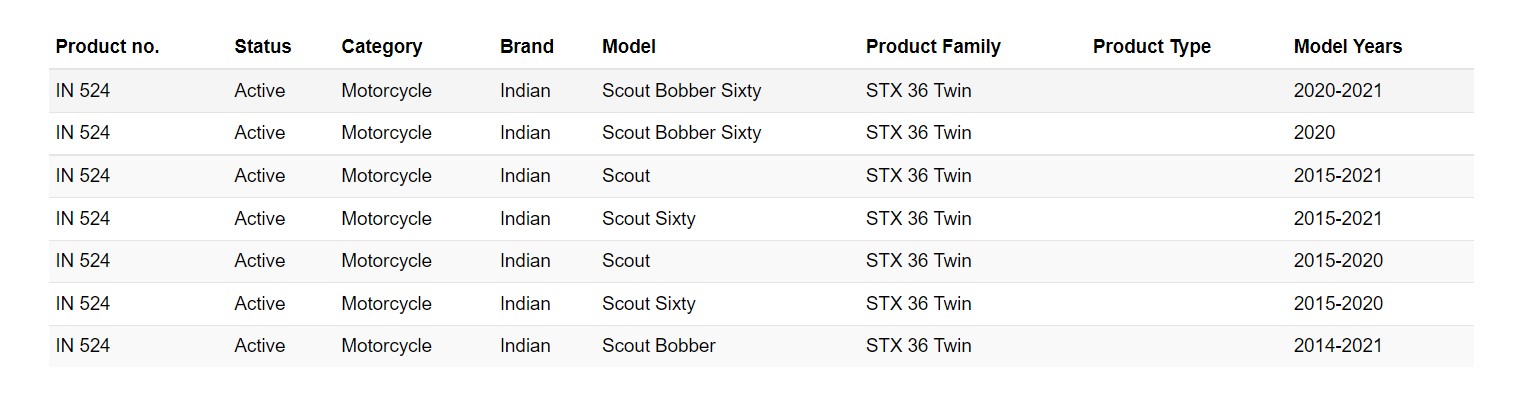
Task: Click the Product no. column header
Action: (x=107, y=47)
